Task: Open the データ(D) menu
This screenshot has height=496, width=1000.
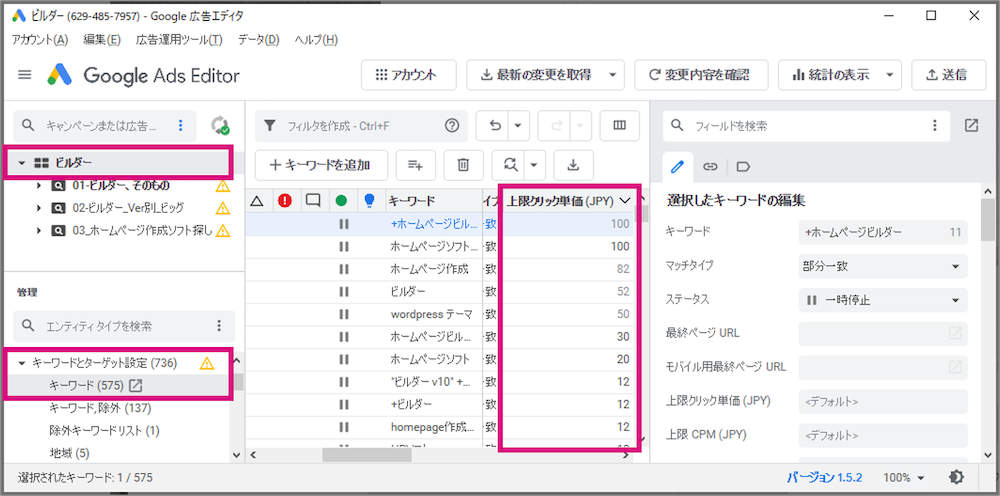Action: coord(259,40)
